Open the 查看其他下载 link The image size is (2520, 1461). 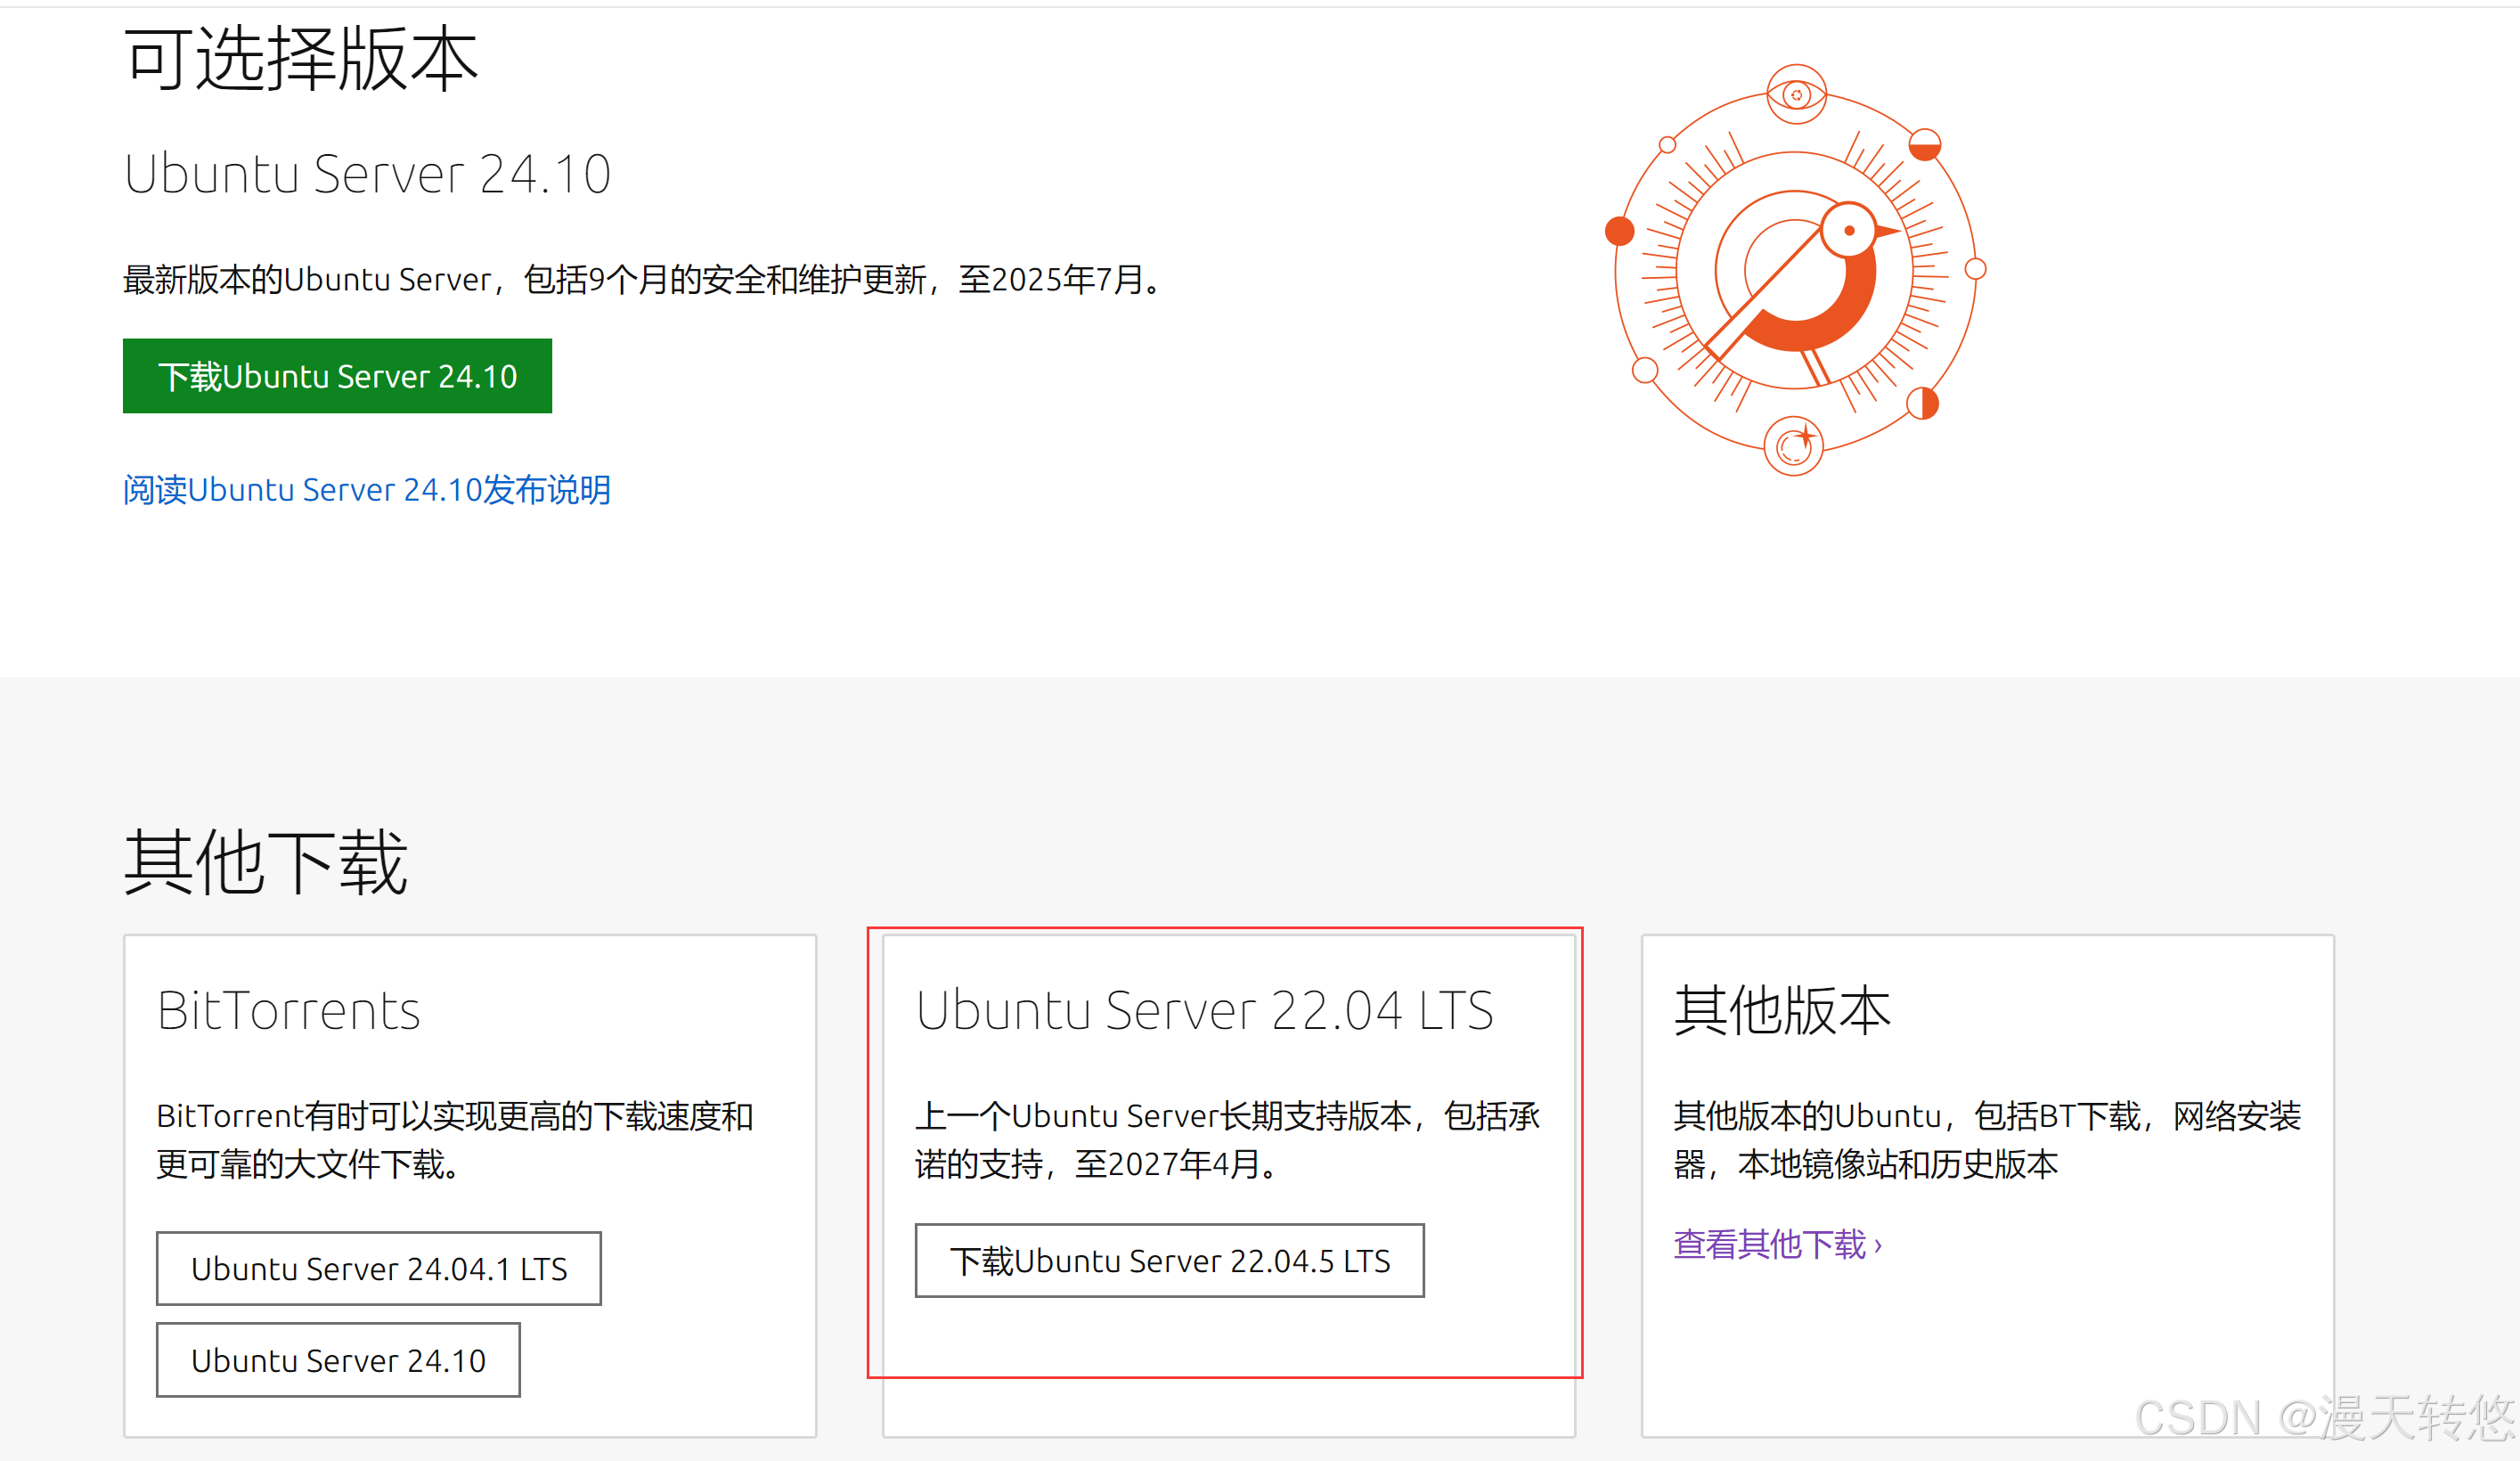(x=1778, y=1244)
